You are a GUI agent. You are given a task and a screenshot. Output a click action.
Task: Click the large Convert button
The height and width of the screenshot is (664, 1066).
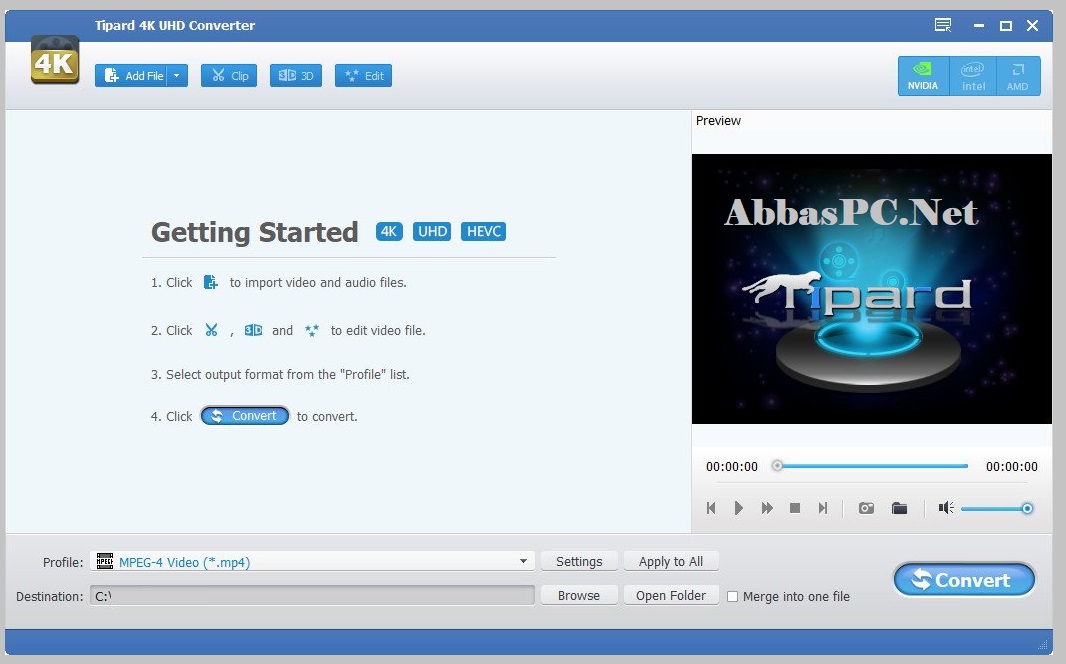964,580
